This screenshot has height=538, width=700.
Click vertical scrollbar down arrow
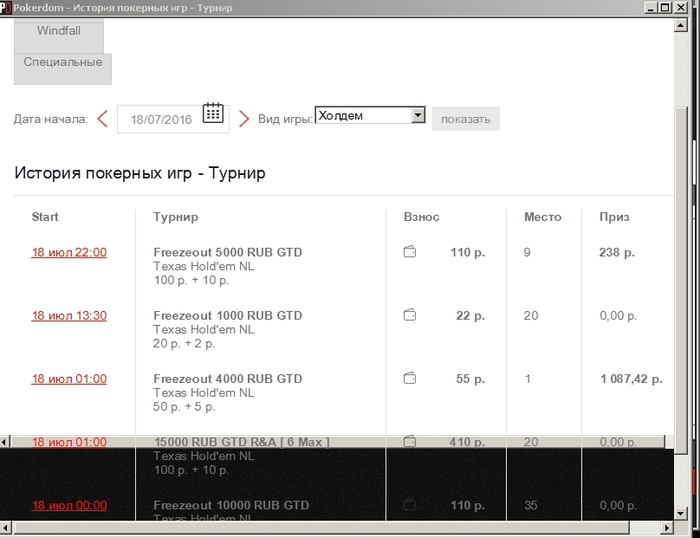pyautogui.click(x=680, y=514)
